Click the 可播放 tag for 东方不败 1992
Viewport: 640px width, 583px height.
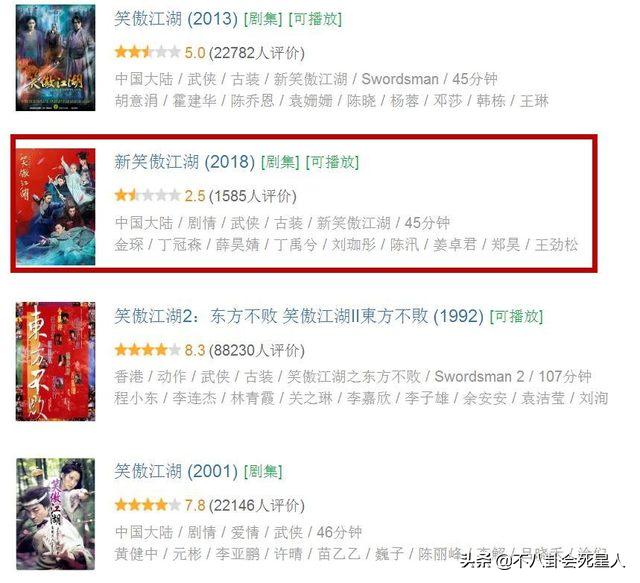tap(516, 316)
